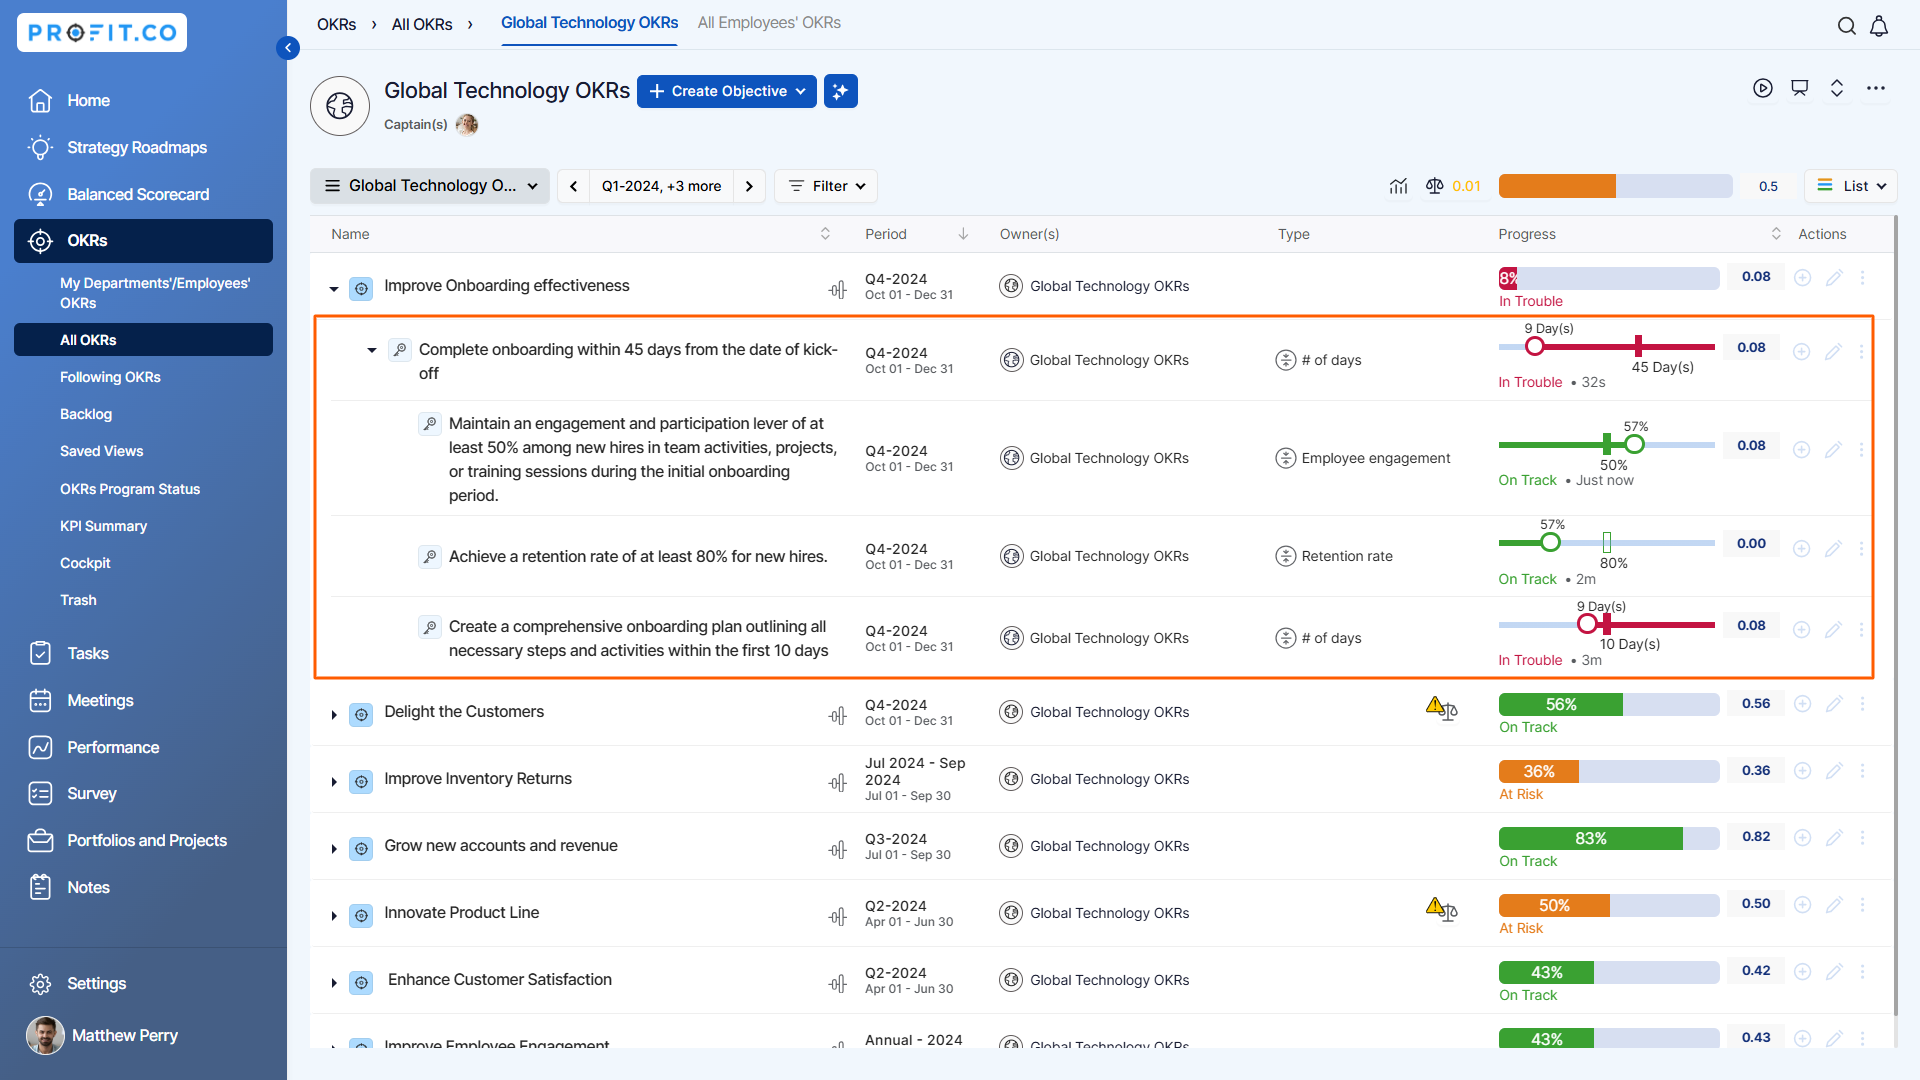Click the search magnifier icon
The height and width of the screenshot is (1080, 1920).
click(1846, 26)
